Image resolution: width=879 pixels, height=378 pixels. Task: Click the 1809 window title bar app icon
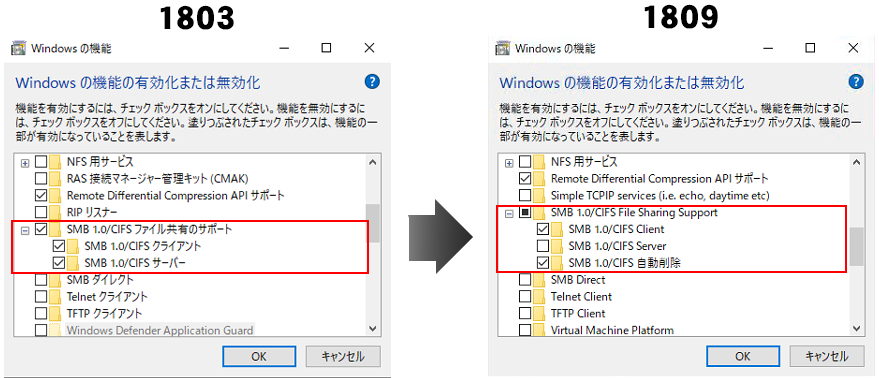click(503, 48)
